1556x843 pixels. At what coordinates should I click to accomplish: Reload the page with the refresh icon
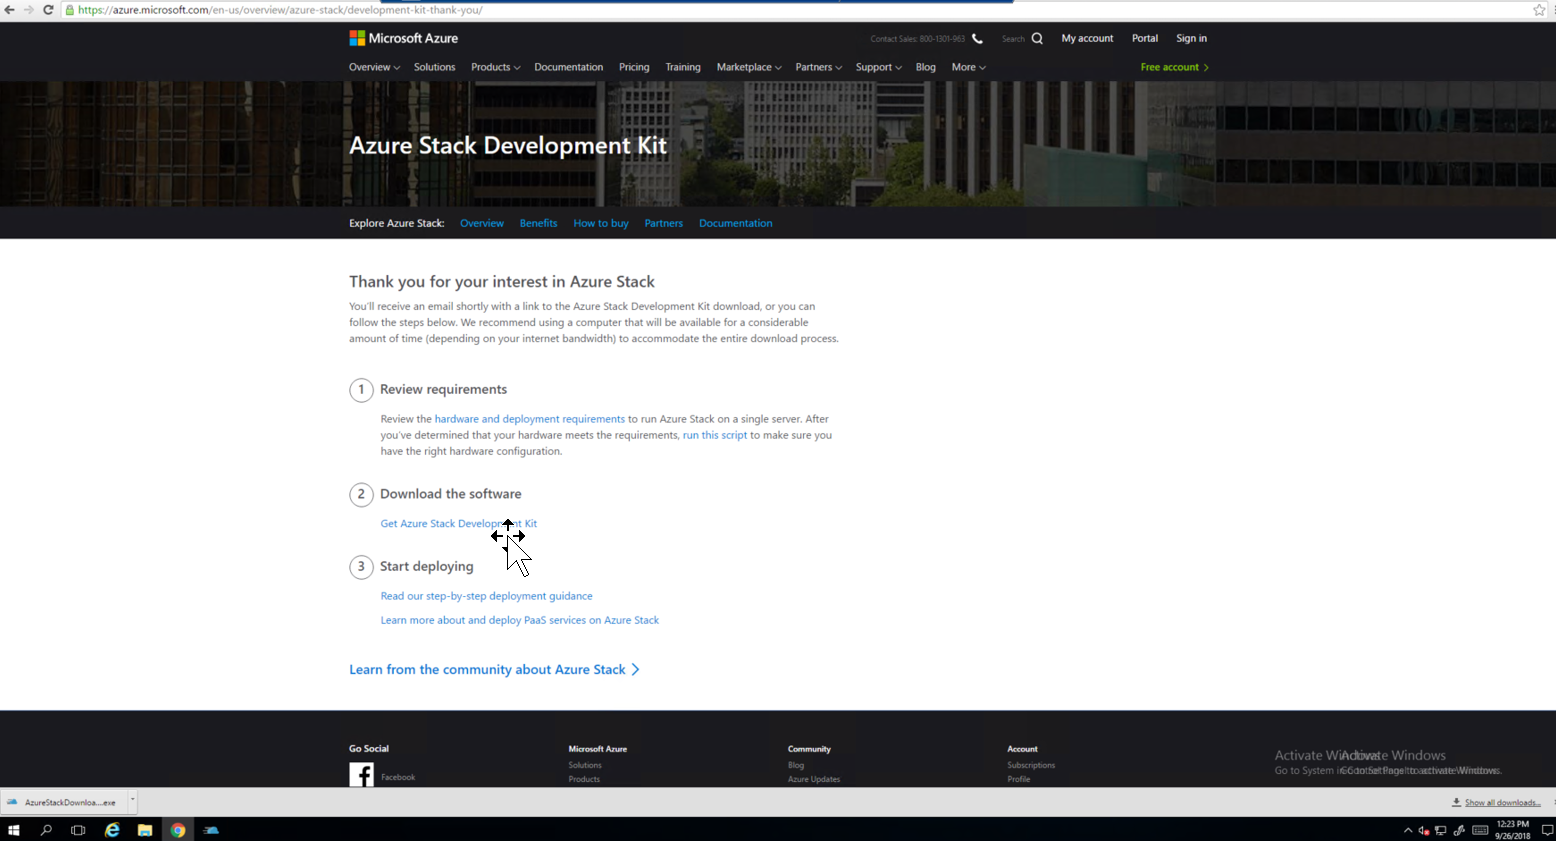pos(48,10)
